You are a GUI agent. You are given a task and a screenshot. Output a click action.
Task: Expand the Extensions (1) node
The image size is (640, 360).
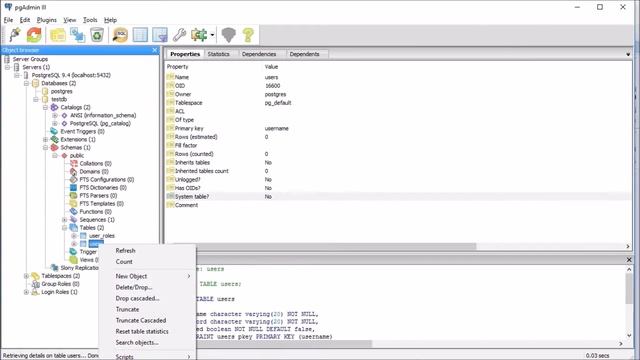pos(45,140)
